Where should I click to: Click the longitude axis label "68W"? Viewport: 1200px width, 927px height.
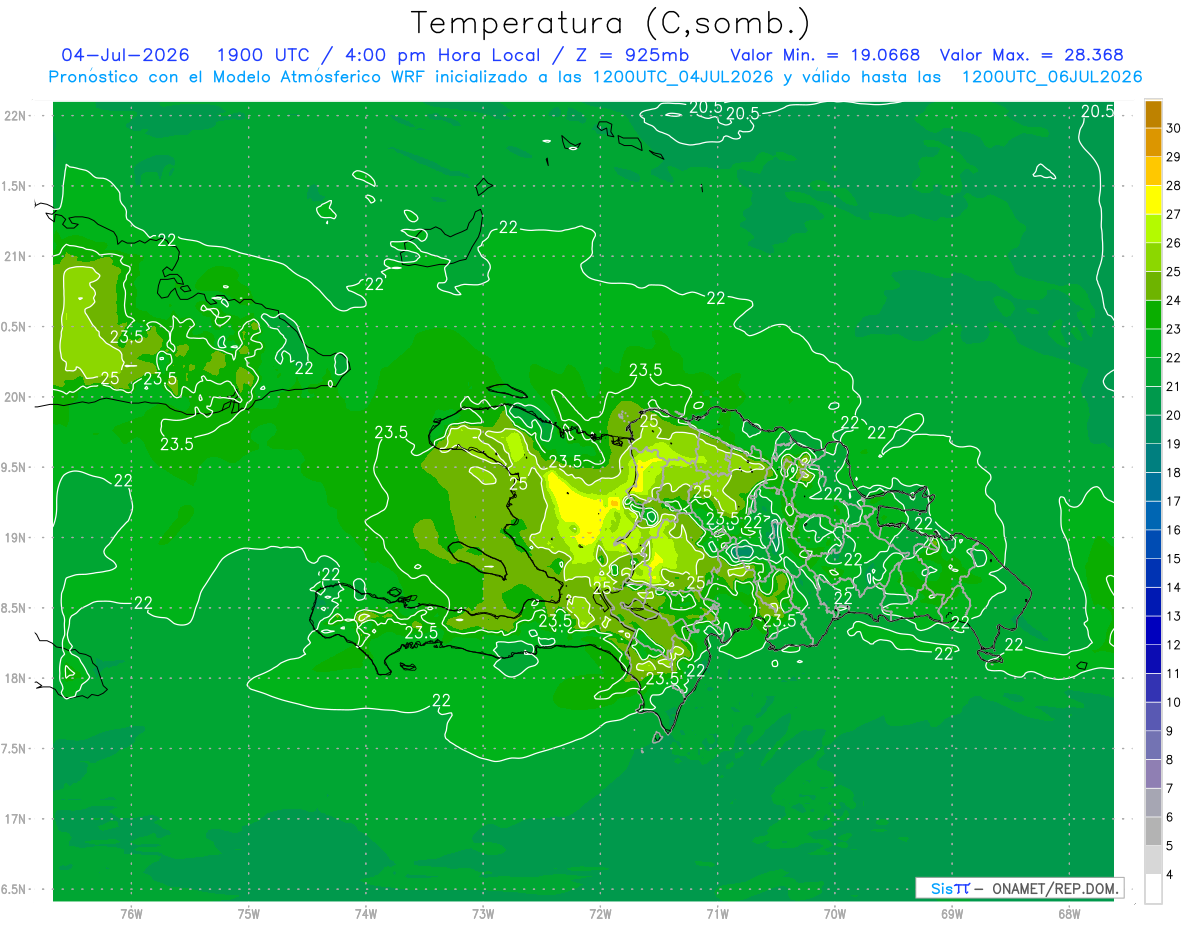click(x=1069, y=914)
